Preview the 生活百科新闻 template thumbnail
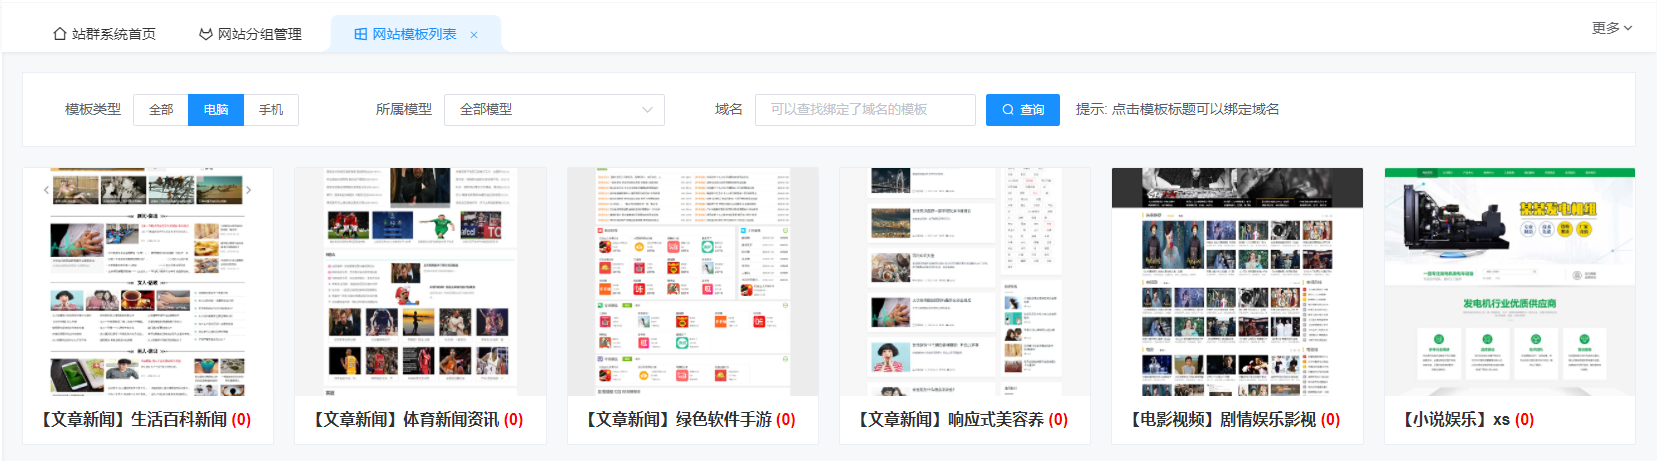 coord(148,282)
